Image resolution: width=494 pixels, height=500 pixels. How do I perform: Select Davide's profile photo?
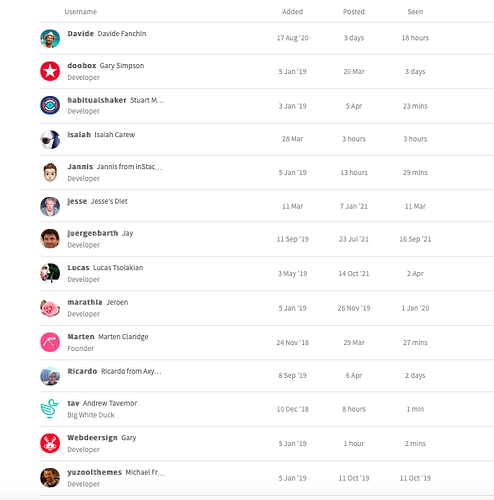pos(50,38)
